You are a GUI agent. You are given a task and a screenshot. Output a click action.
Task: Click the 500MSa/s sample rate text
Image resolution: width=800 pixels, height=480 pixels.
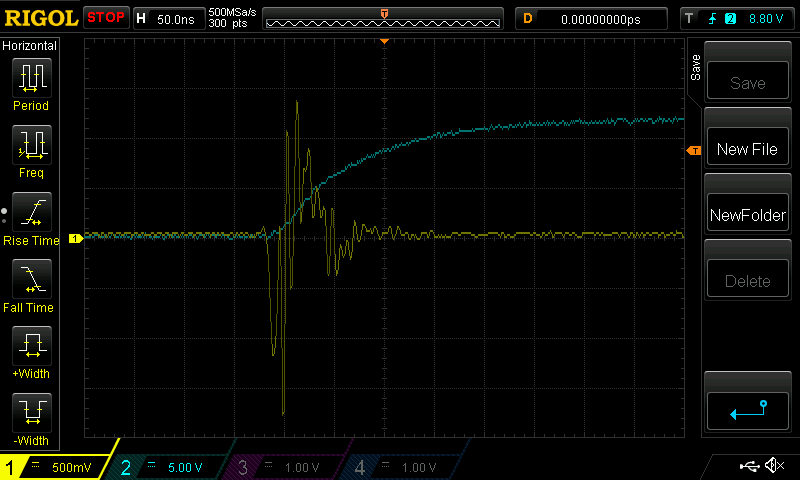click(232, 12)
